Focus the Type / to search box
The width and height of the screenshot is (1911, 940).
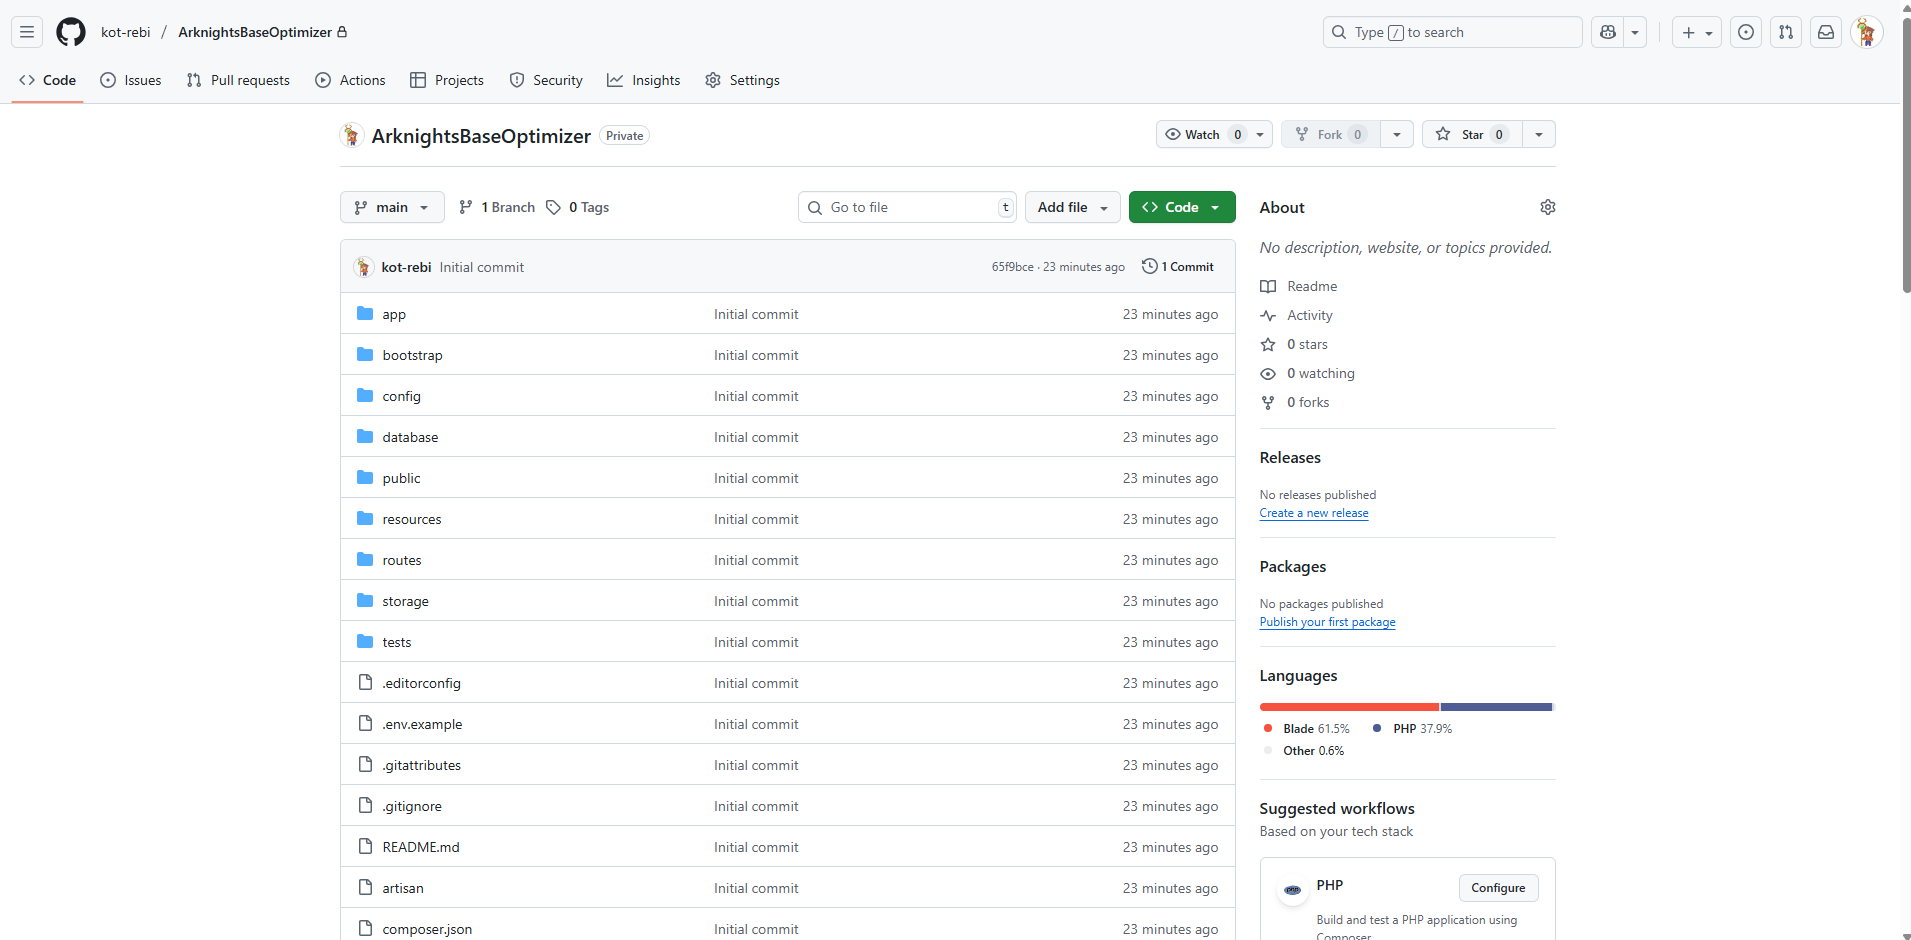(1452, 32)
